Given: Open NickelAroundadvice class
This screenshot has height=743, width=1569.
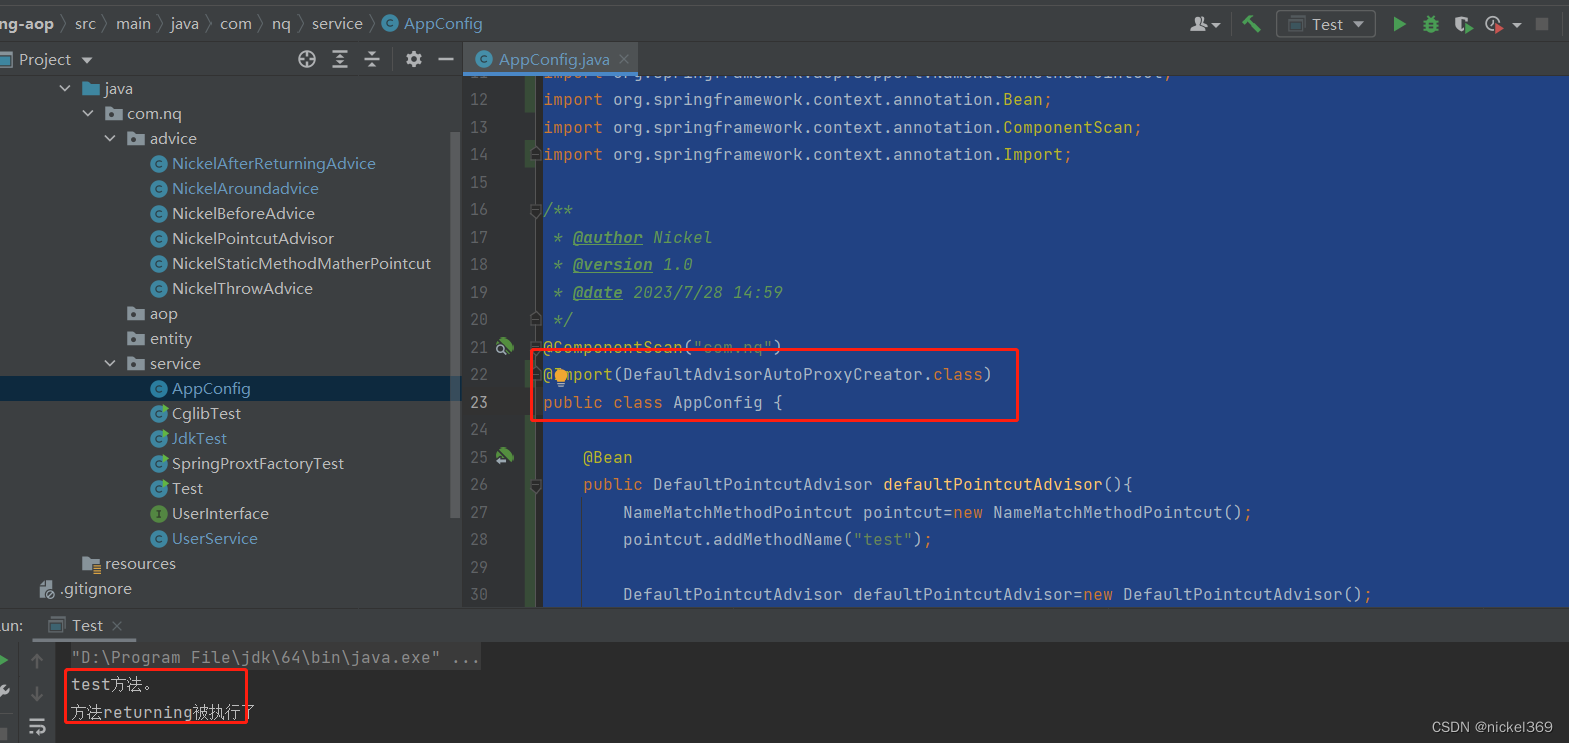Looking at the screenshot, I should pos(245,189).
